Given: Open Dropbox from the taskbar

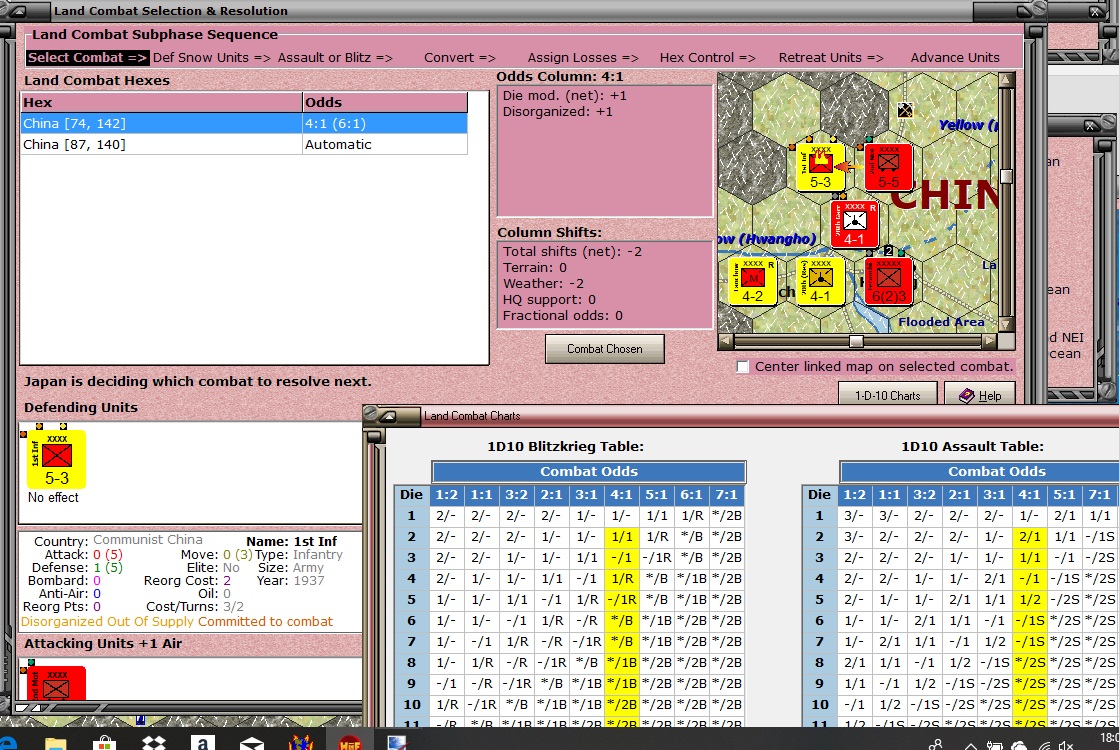Looking at the screenshot, I should (x=153, y=742).
